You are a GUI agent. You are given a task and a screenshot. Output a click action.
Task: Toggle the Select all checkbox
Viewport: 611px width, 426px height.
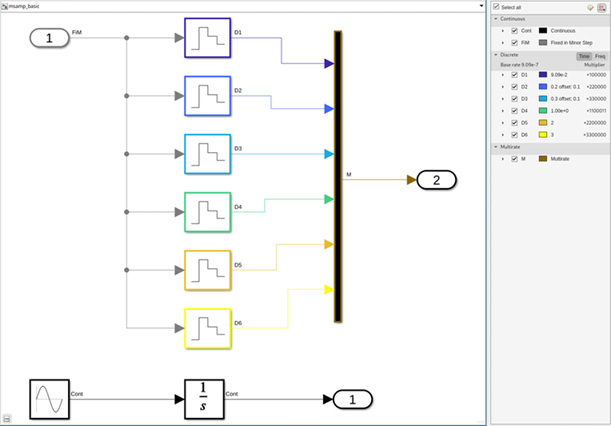click(x=498, y=7)
